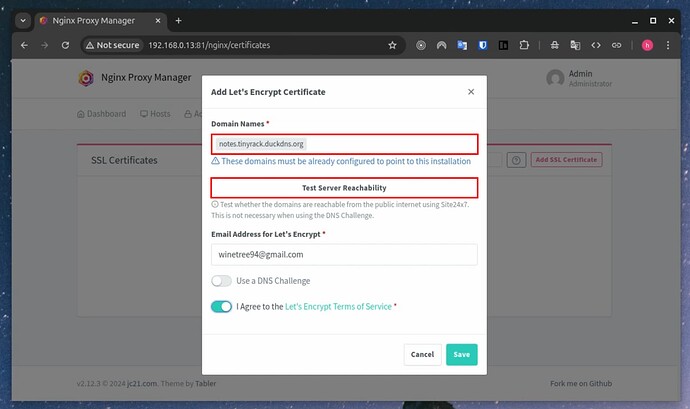Open the Fork me on Github link

[581, 383]
